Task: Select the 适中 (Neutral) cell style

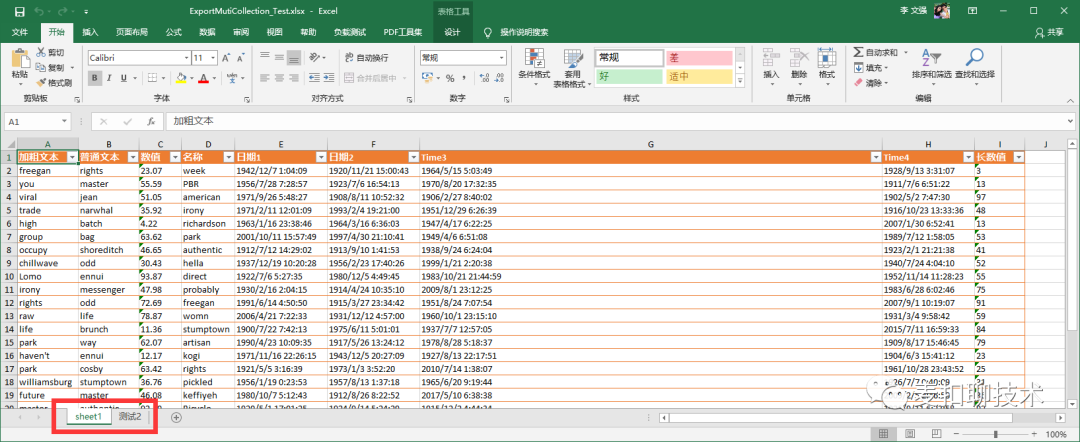Action: pyautogui.click(x=698, y=76)
